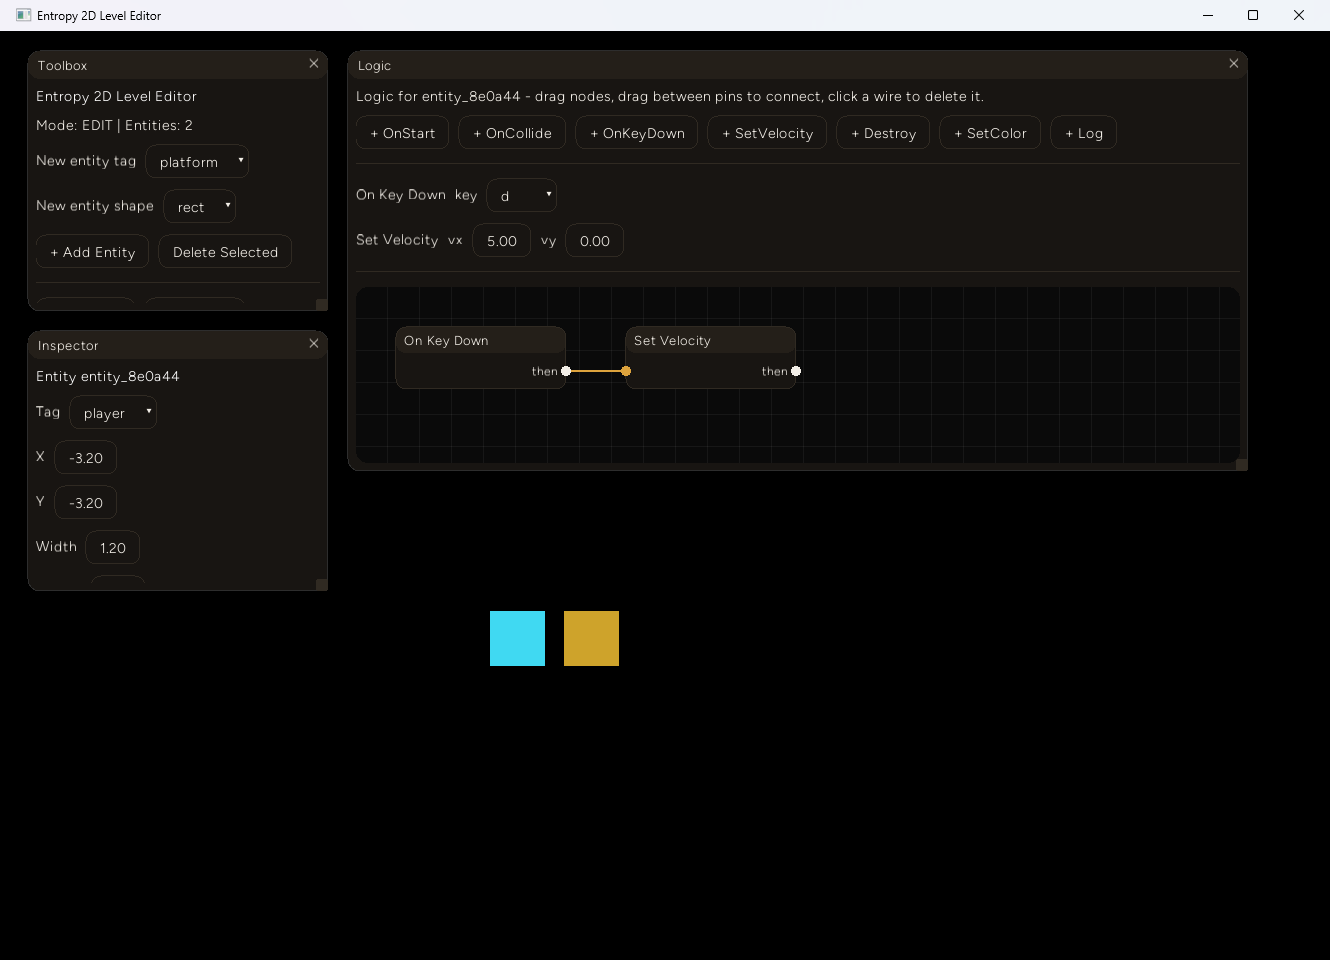
Task: Click the 'Entity entity_8e0a44' label
Action: tap(108, 376)
